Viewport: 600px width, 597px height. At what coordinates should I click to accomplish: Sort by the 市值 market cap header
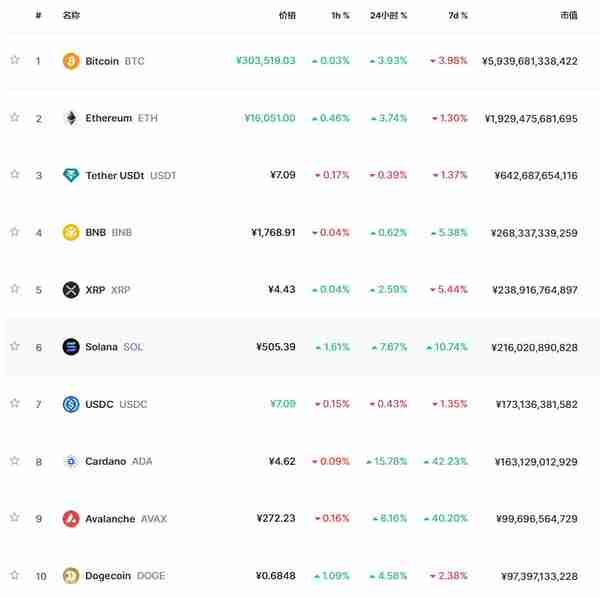click(x=569, y=15)
